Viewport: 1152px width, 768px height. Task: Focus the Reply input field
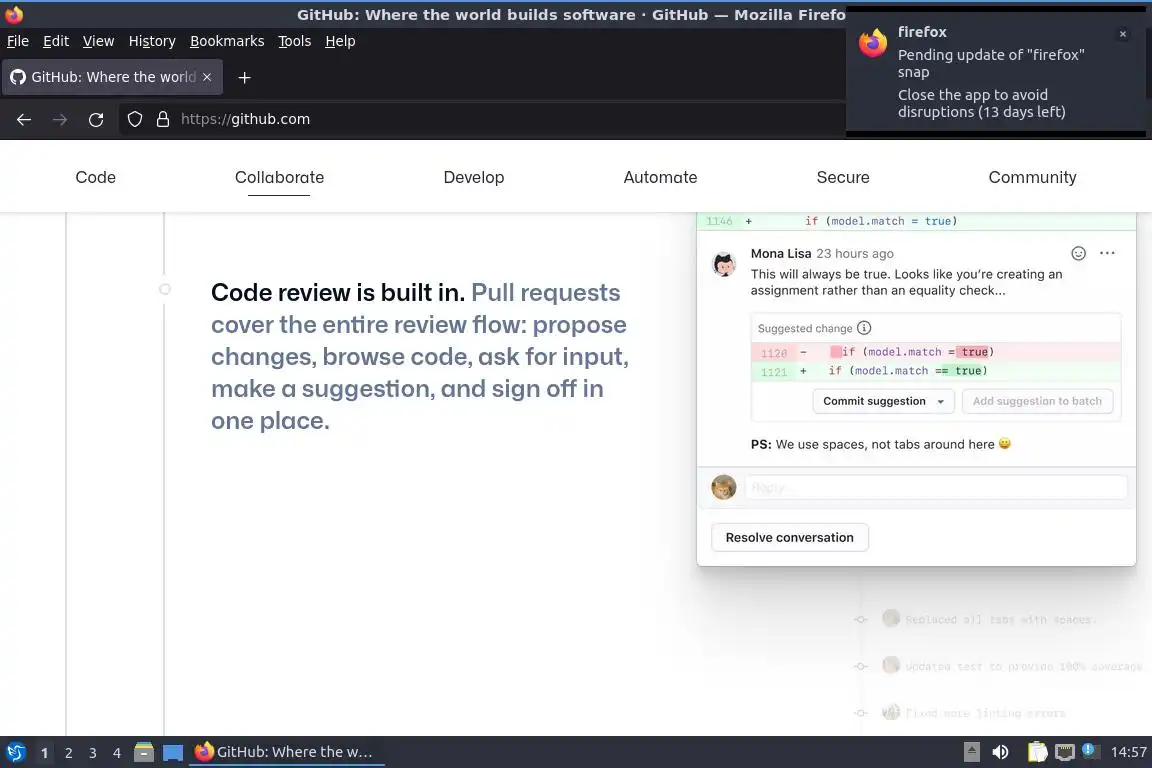(936, 487)
